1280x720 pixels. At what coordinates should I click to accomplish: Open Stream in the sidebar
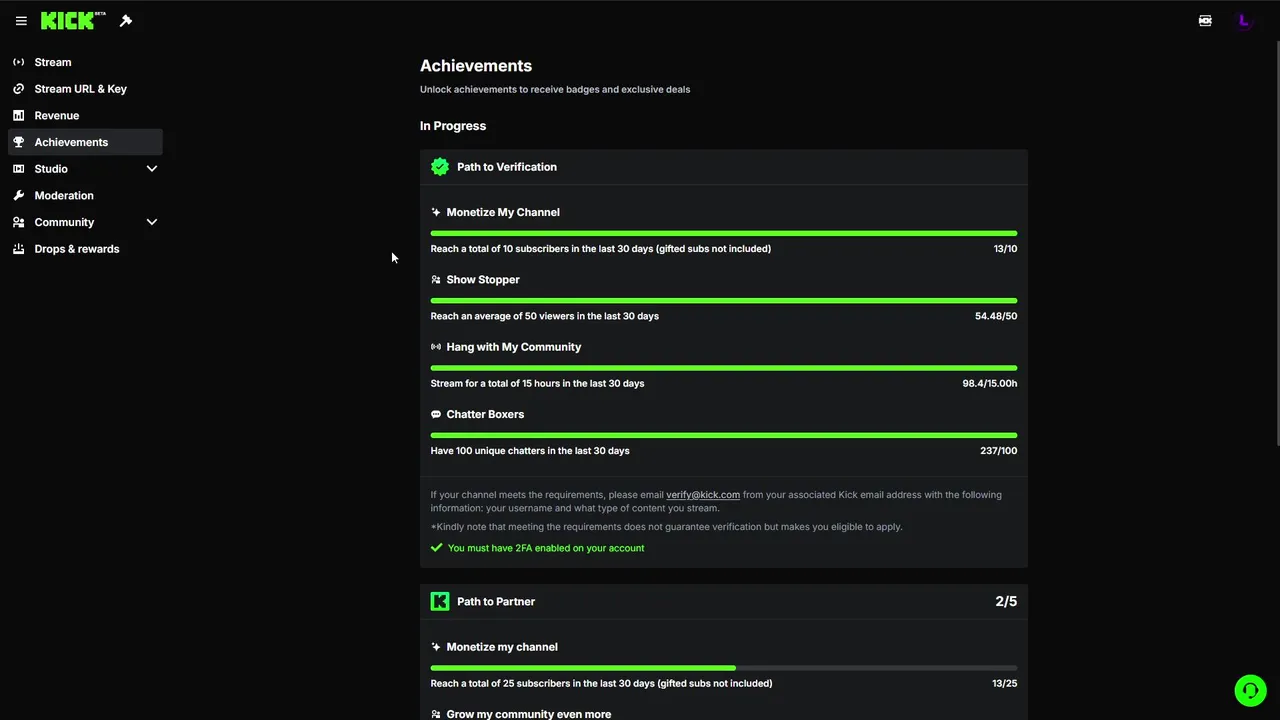[x=52, y=62]
